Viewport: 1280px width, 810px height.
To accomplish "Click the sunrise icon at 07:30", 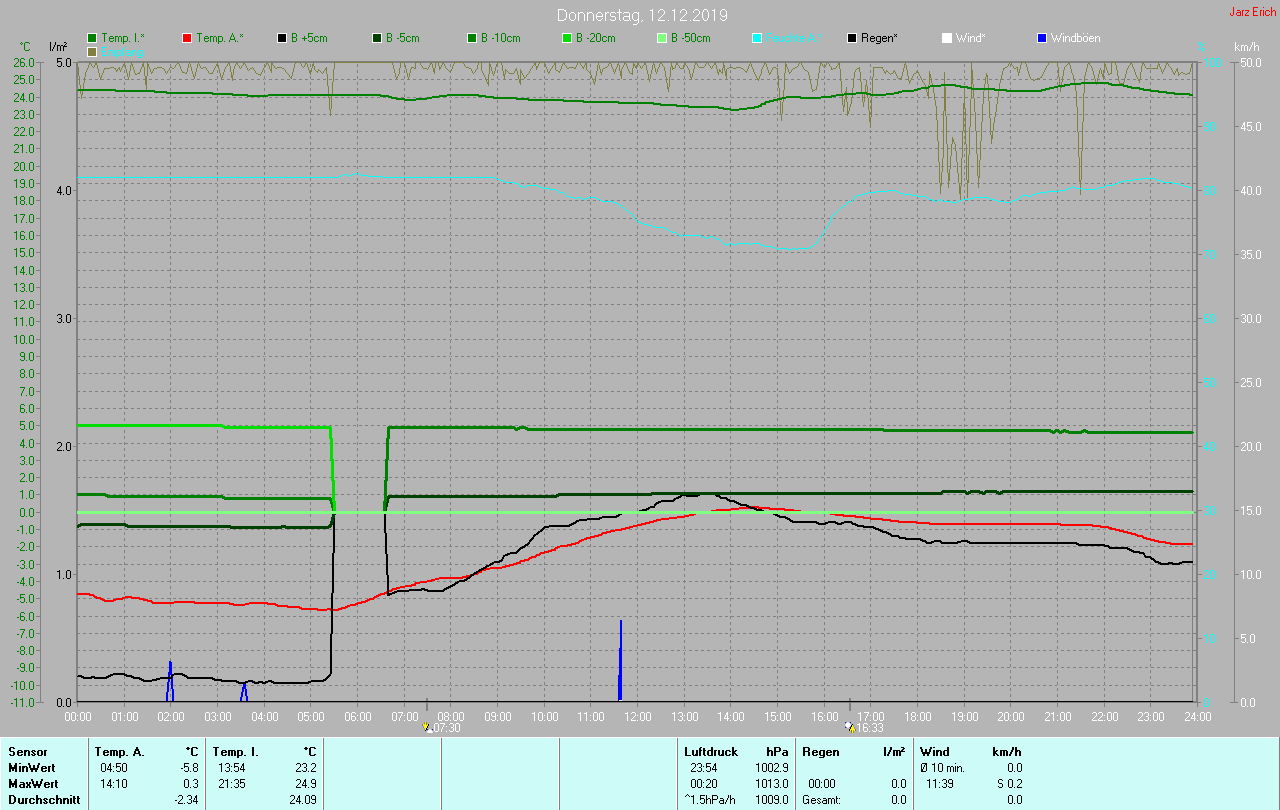I will click(428, 727).
